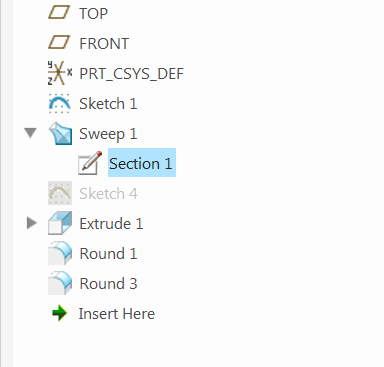Select the Extrude 1 cube icon
Viewport: 384px width, 367px height.
60,223
